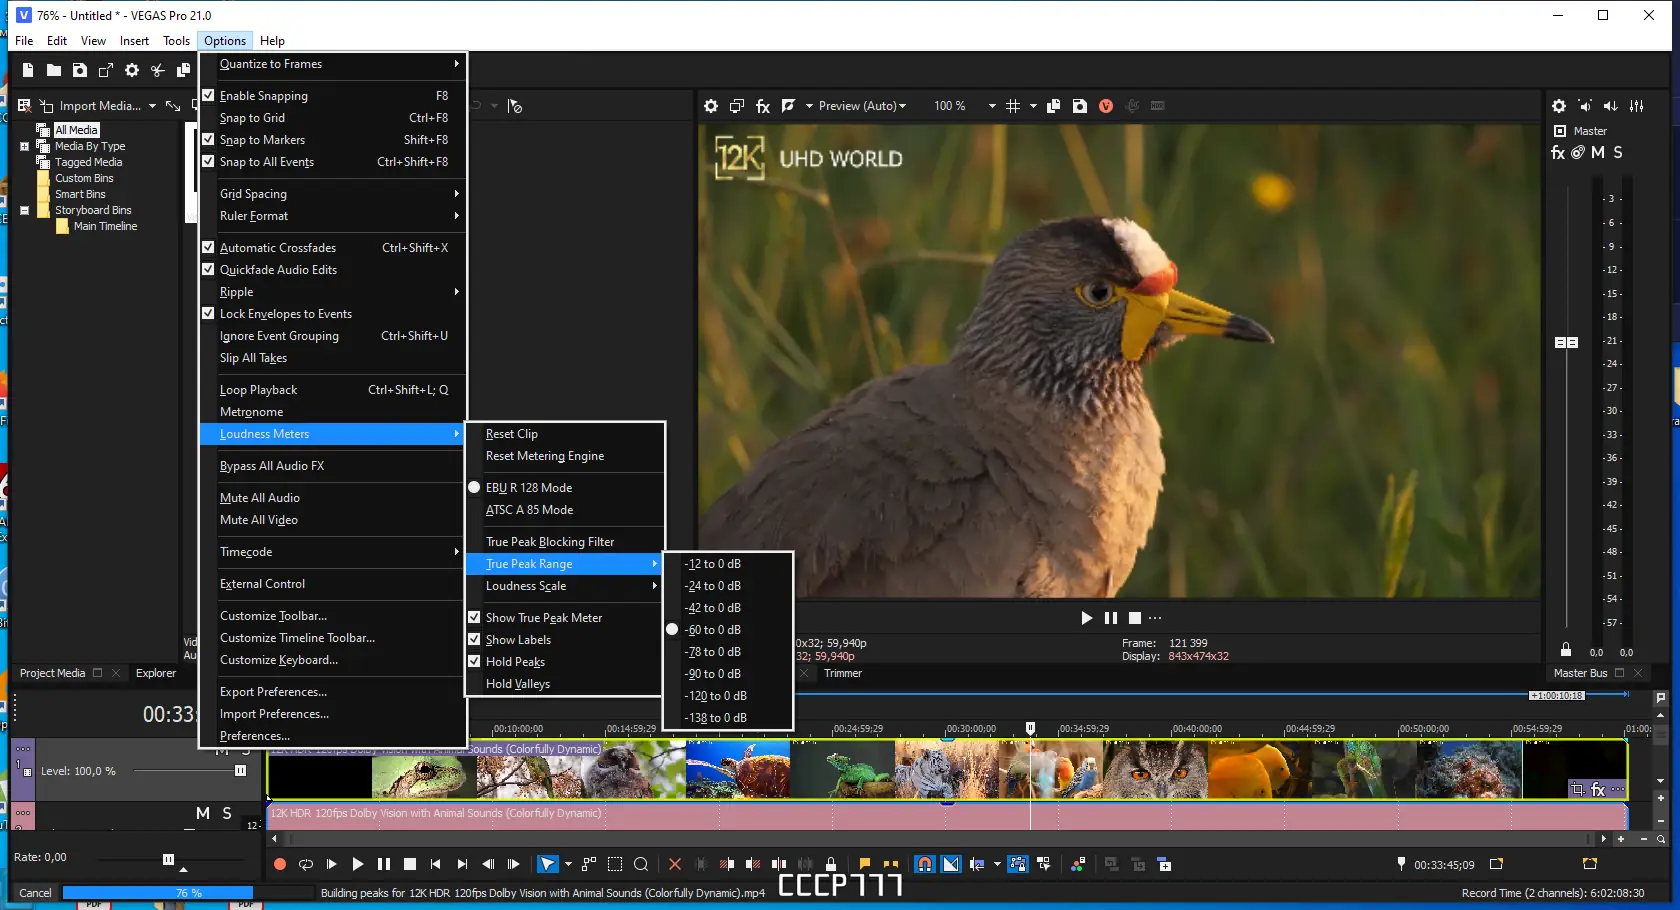Click the Master bus FX icon
Image resolution: width=1680 pixels, height=910 pixels.
click(1558, 153)
